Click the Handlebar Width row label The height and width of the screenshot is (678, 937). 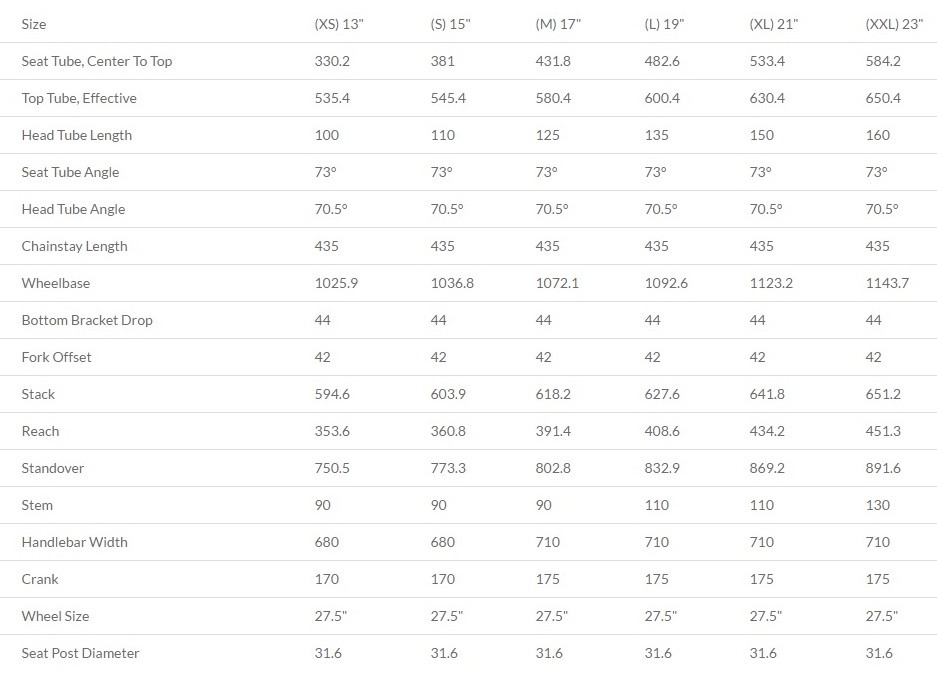point(75,542)
